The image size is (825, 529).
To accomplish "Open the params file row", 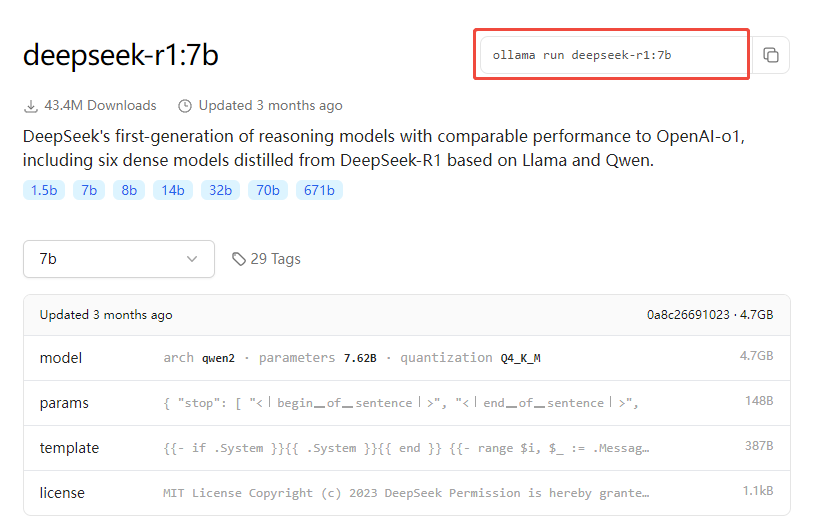I will click(407, 403).
